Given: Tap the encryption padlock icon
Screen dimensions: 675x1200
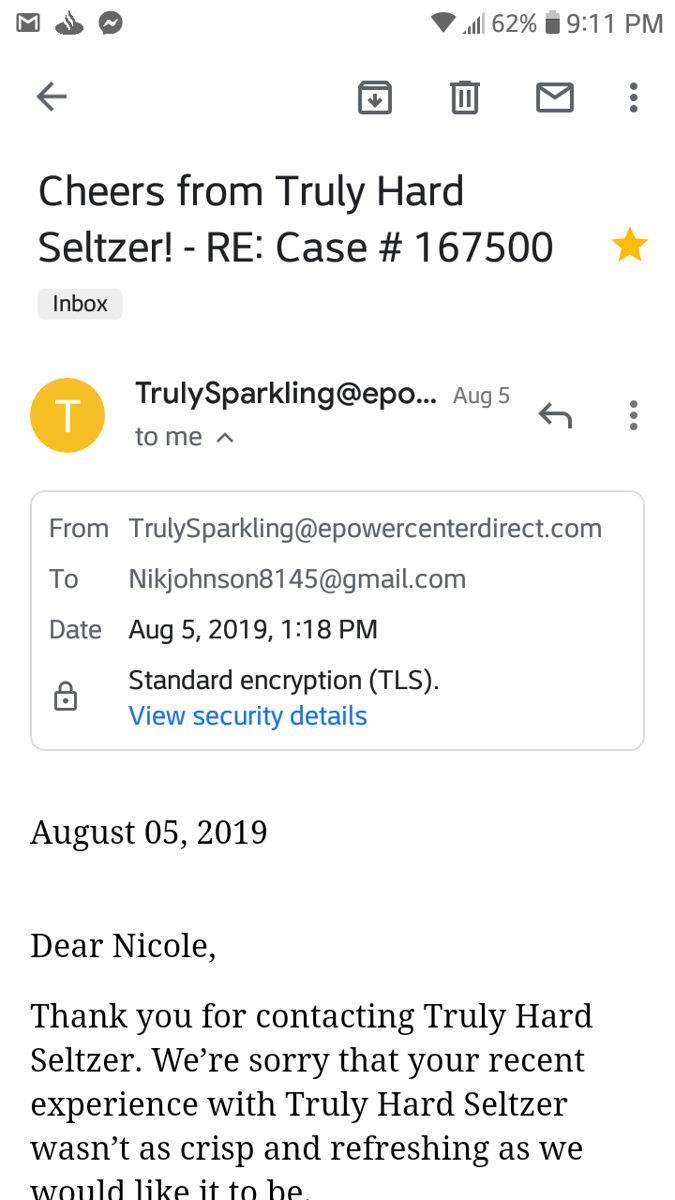Looking at the screenshot, I should click(x=65, y=697).
